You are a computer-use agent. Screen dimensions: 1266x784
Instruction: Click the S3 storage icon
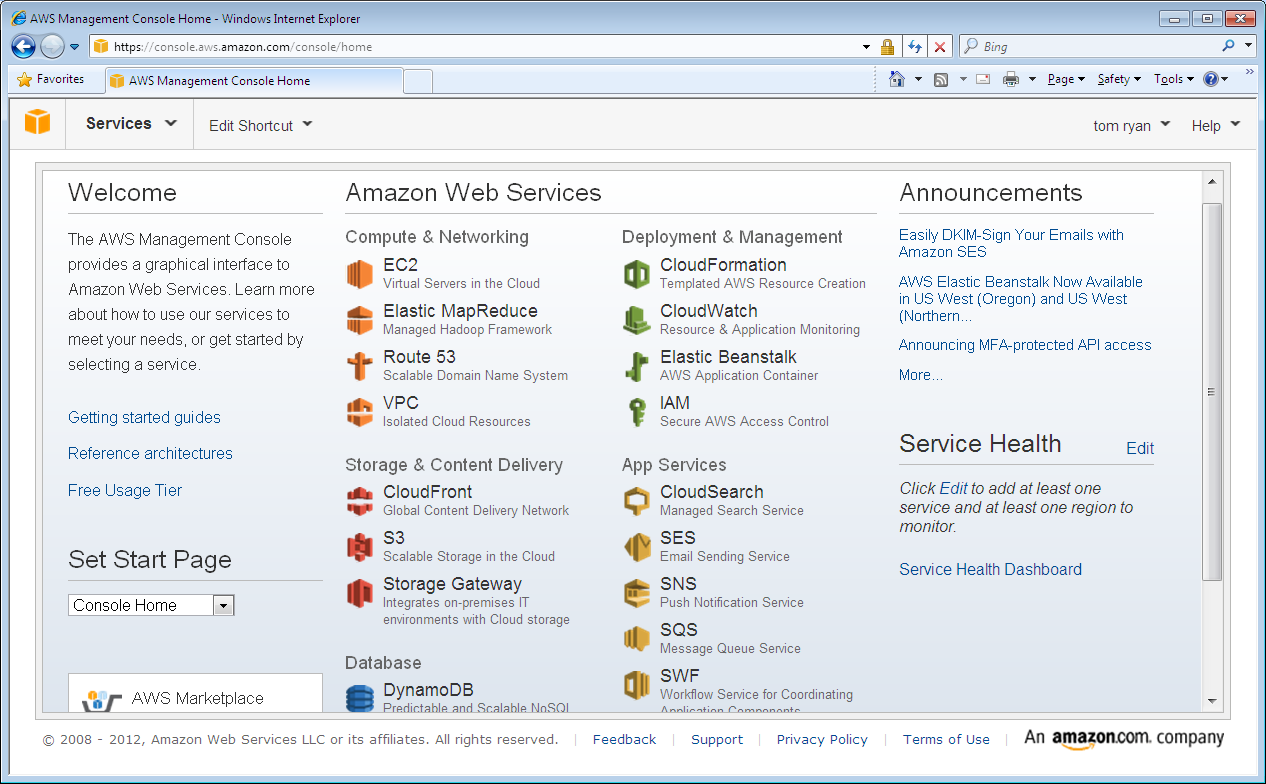[x=360, y=547]
